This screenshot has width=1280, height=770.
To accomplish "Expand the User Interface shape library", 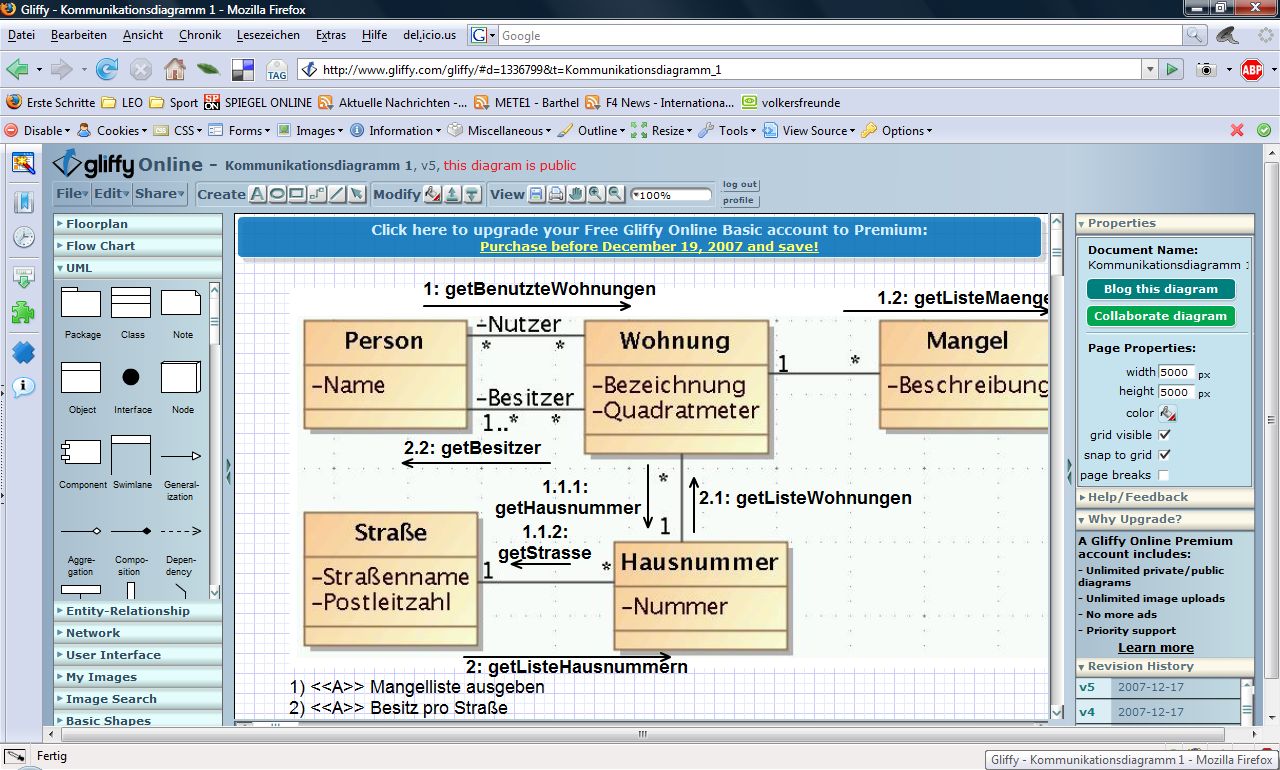I will point(138,655).
